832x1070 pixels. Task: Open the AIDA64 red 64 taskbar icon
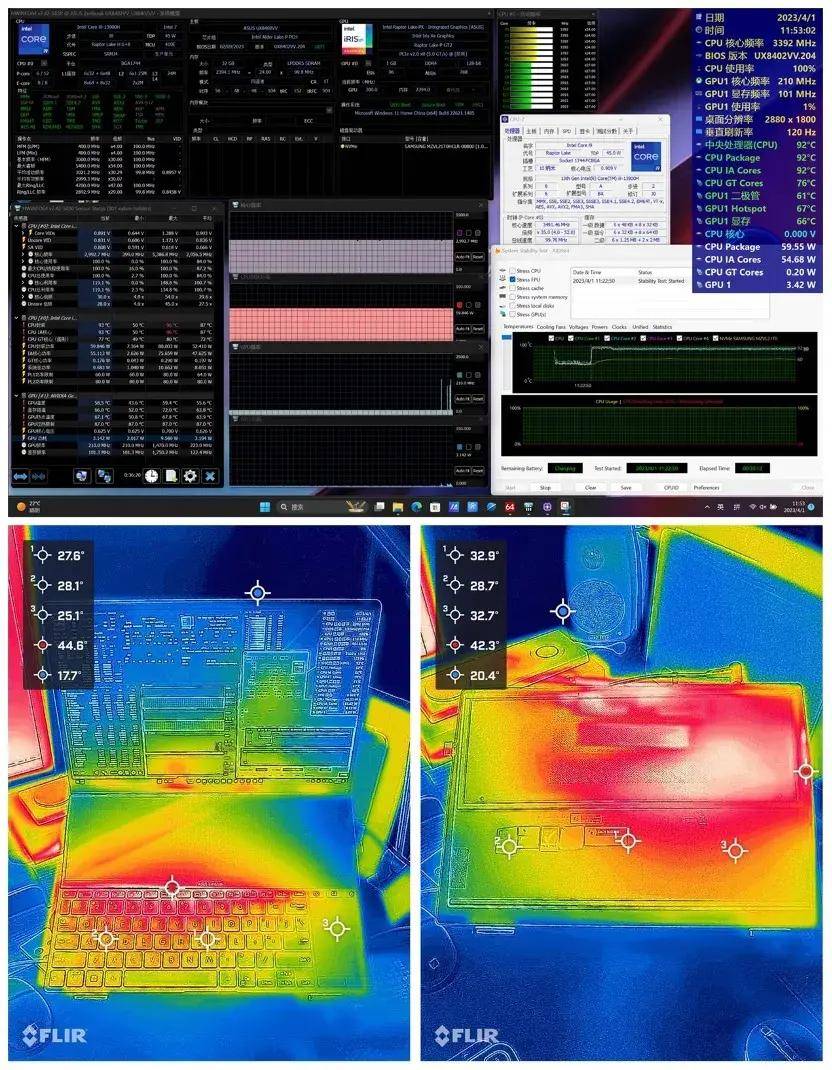[x=509, y=507]
